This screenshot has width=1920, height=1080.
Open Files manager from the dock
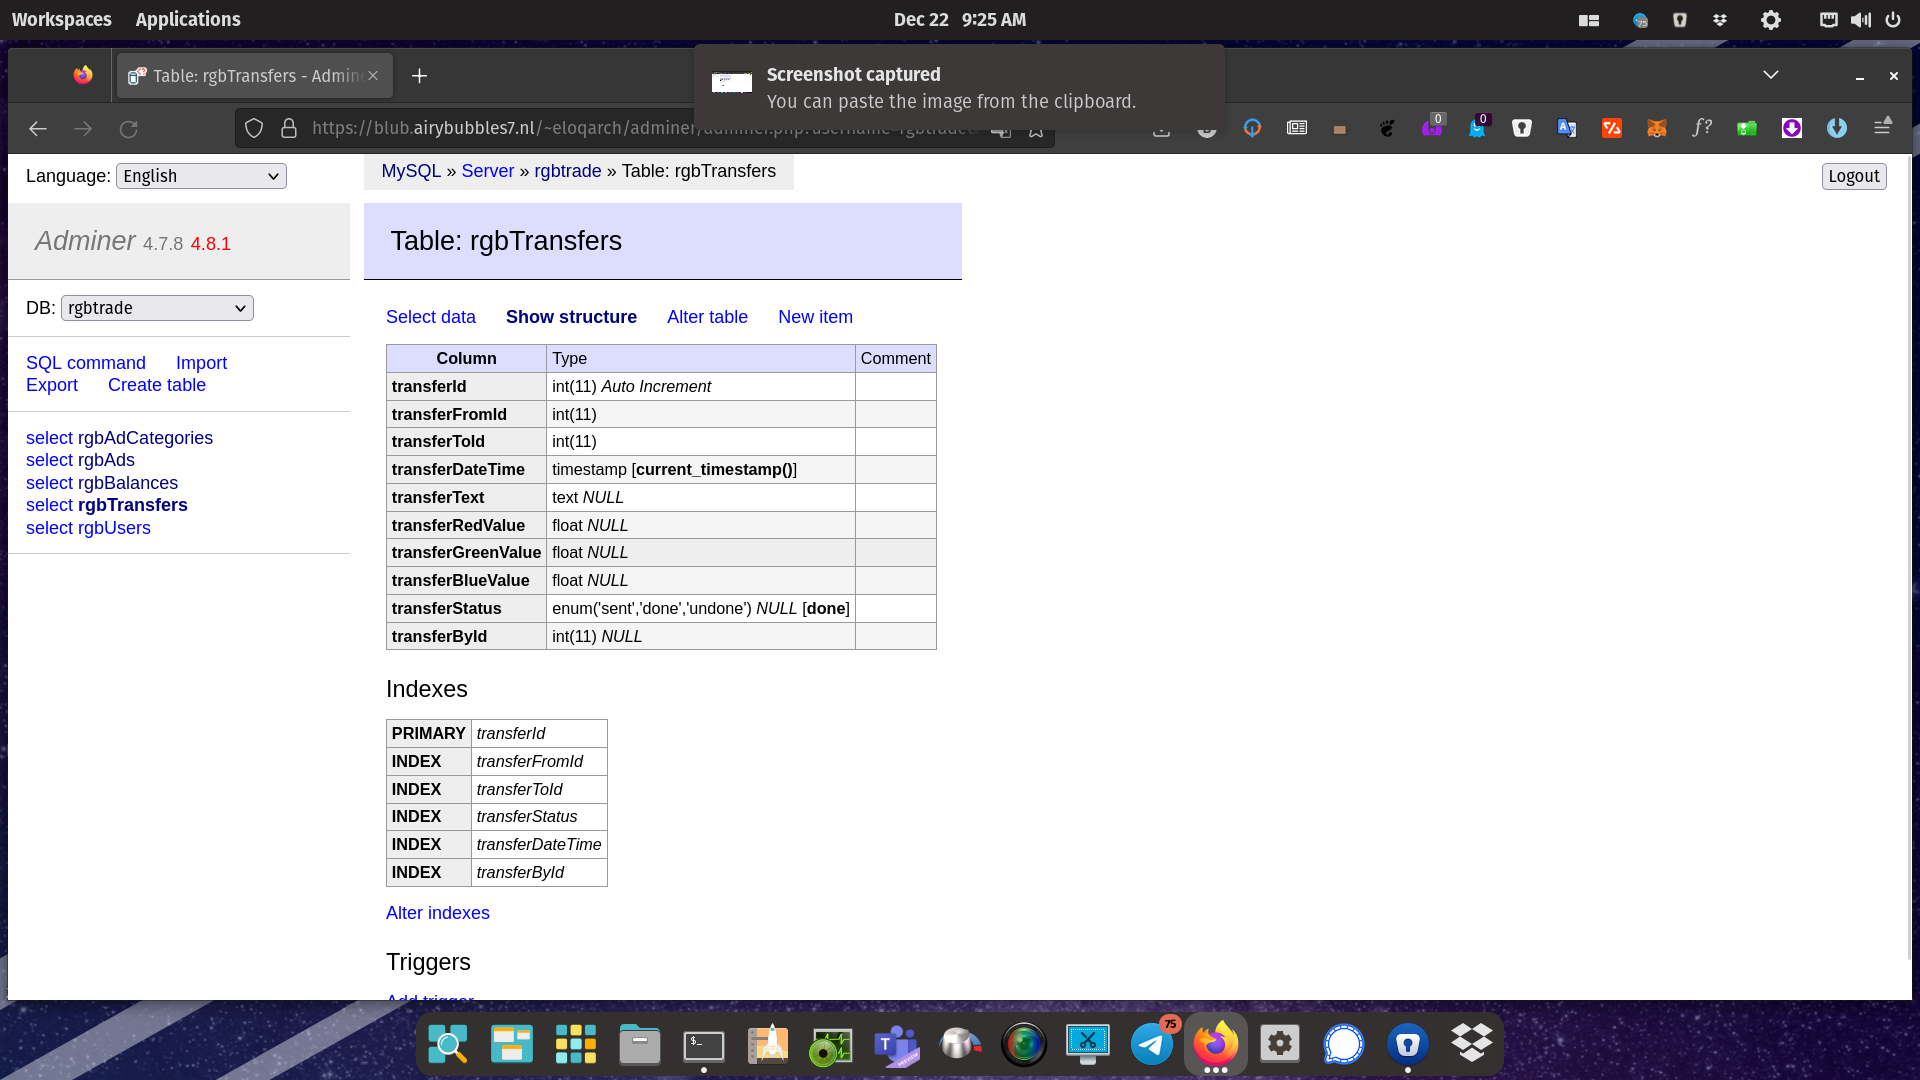coord(640,1044)
